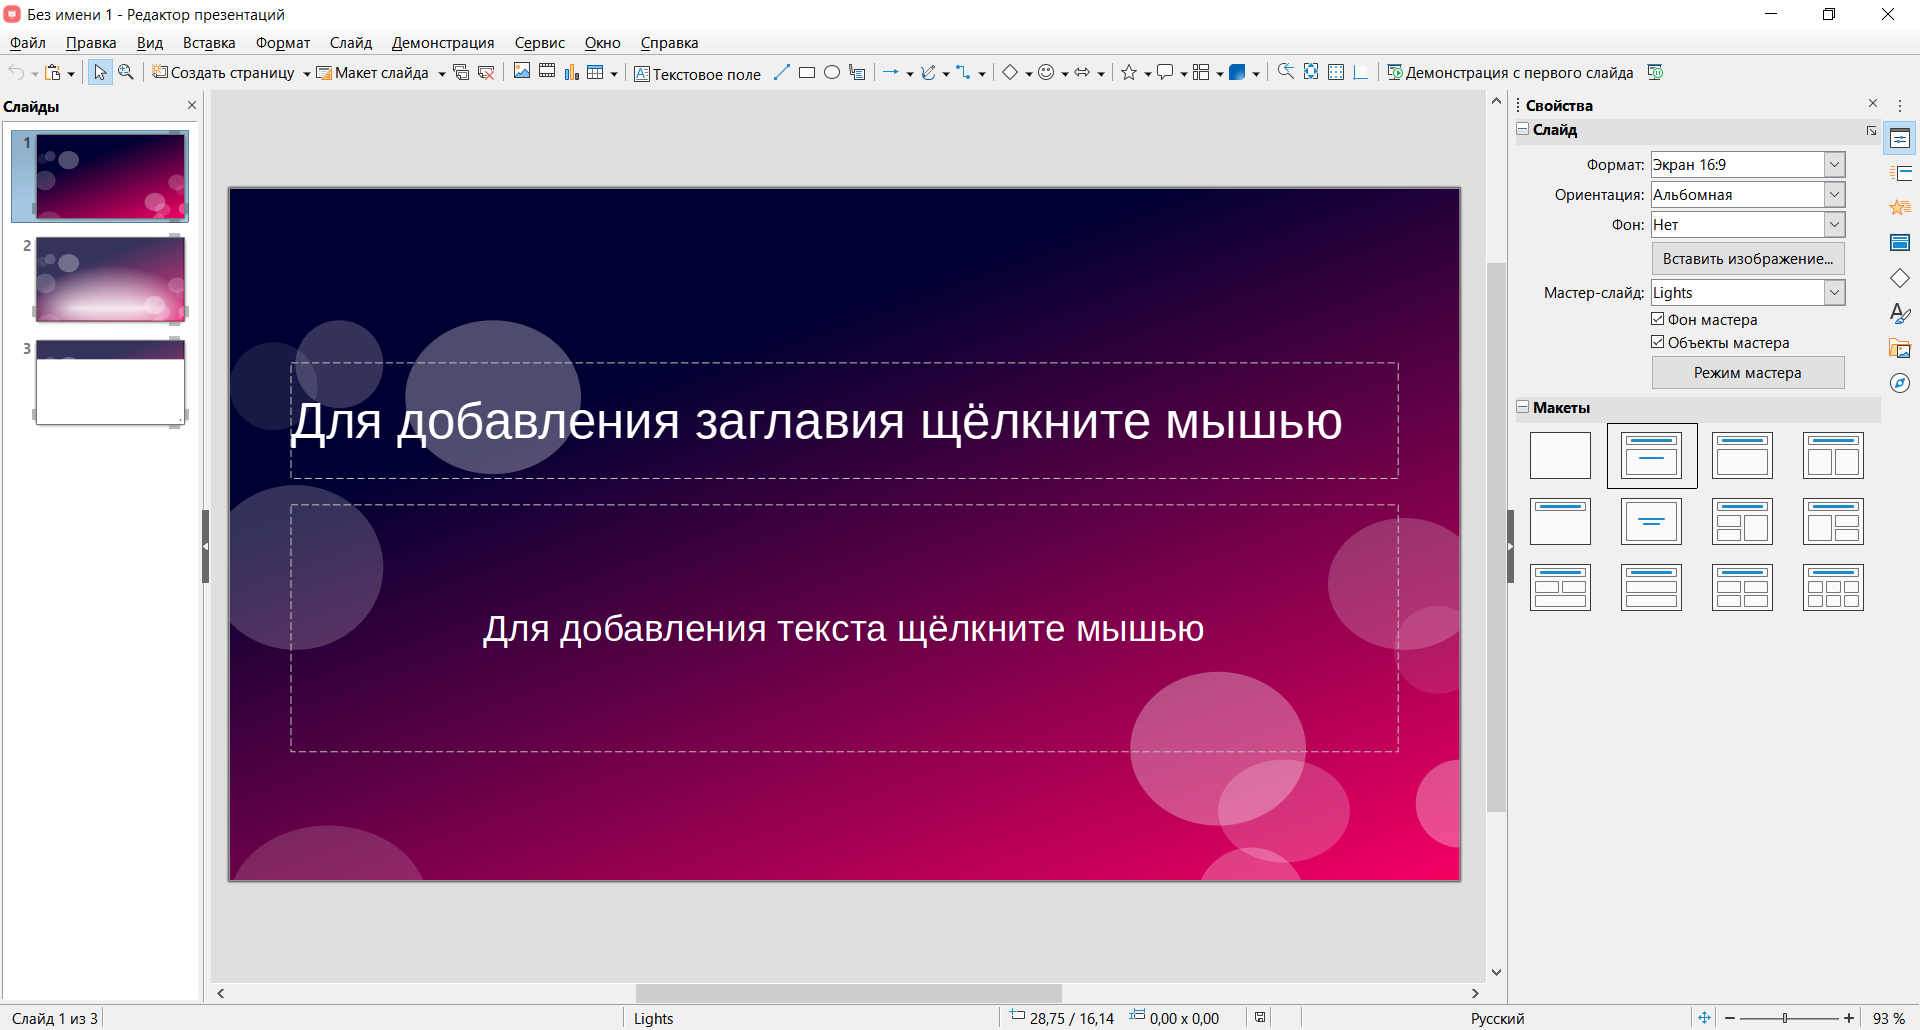
Task: Select the connectors tool
Action: pos(963,72)
